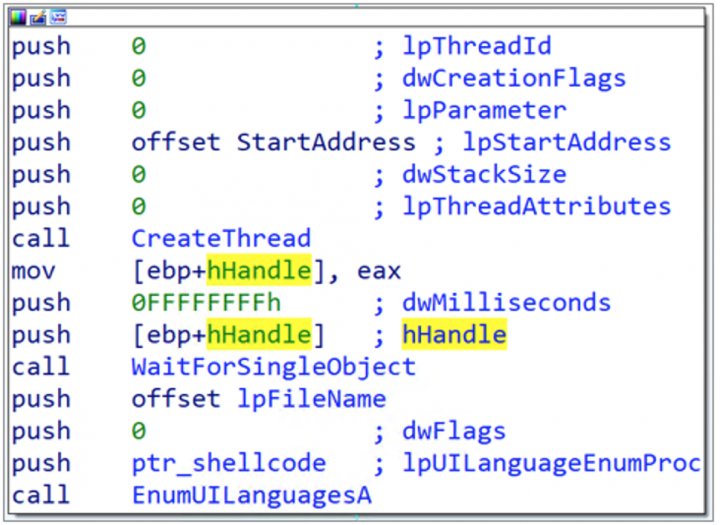
Task: Click the lpFileName operand
Action: 311,400
